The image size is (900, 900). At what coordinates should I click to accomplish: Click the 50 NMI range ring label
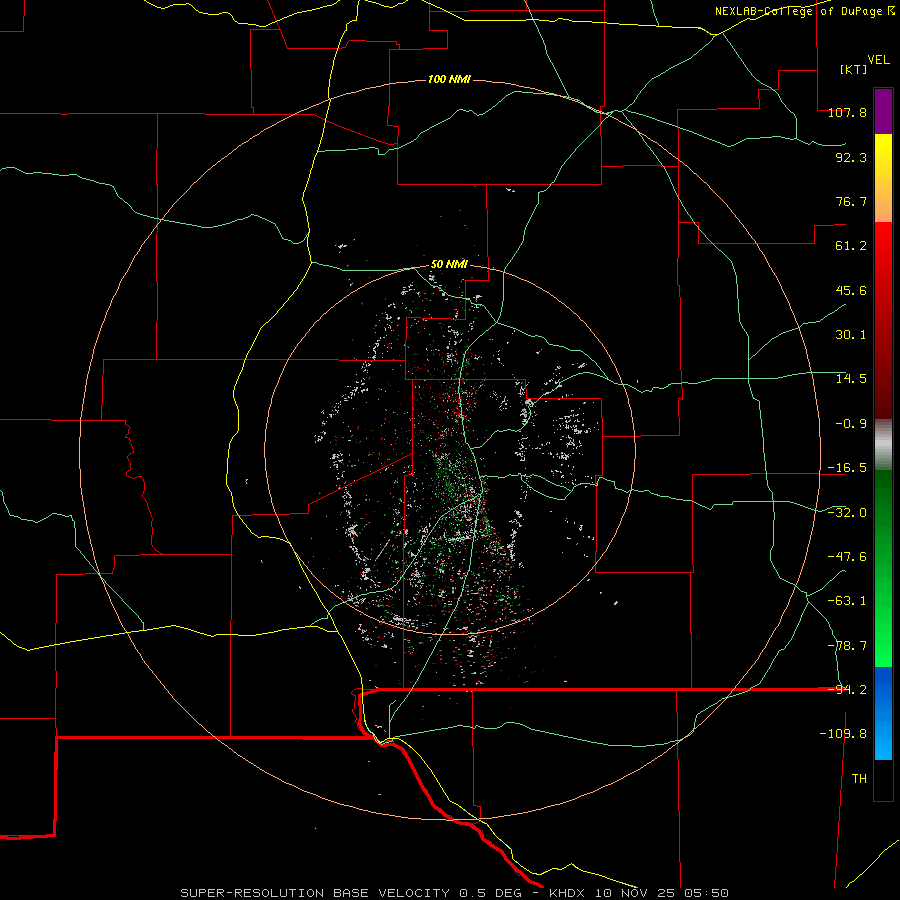tap(449, 265)
